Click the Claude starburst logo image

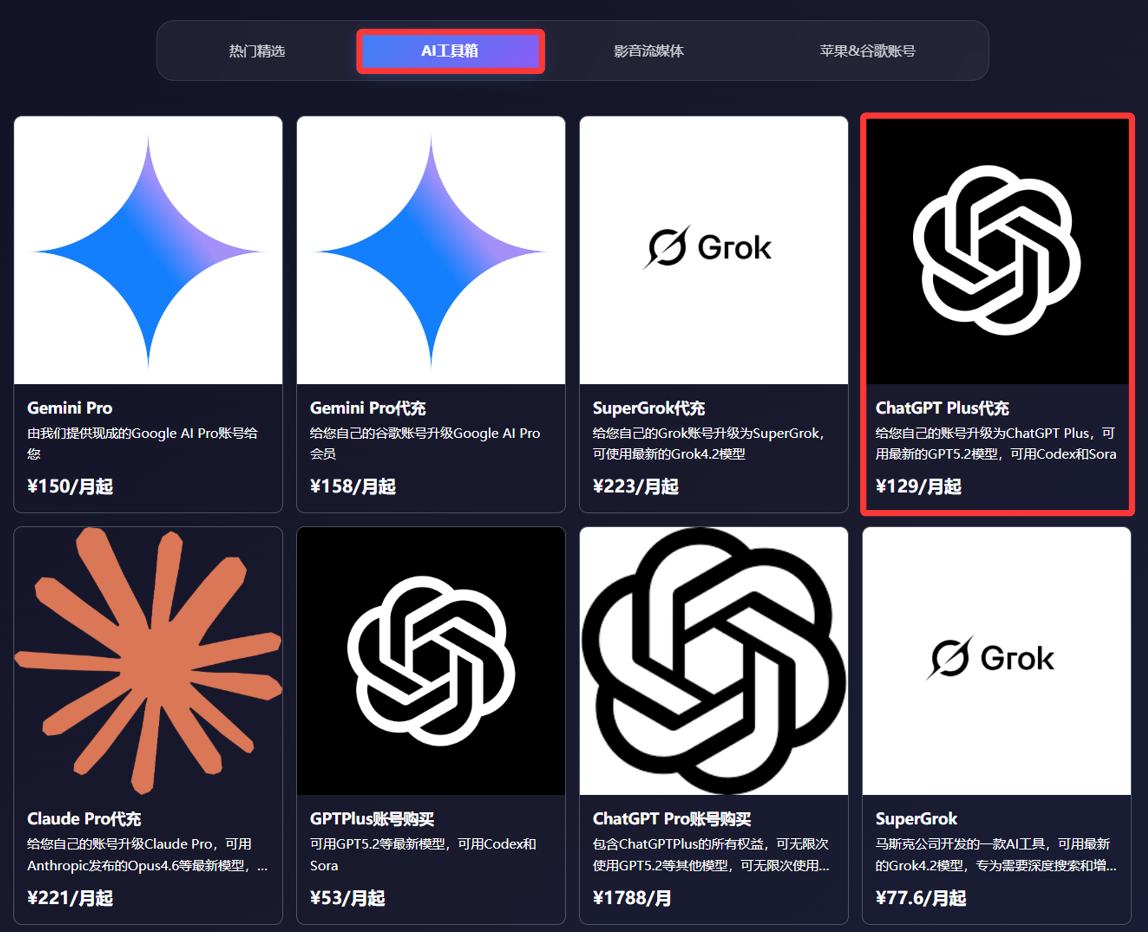click(x=148, y=660)
